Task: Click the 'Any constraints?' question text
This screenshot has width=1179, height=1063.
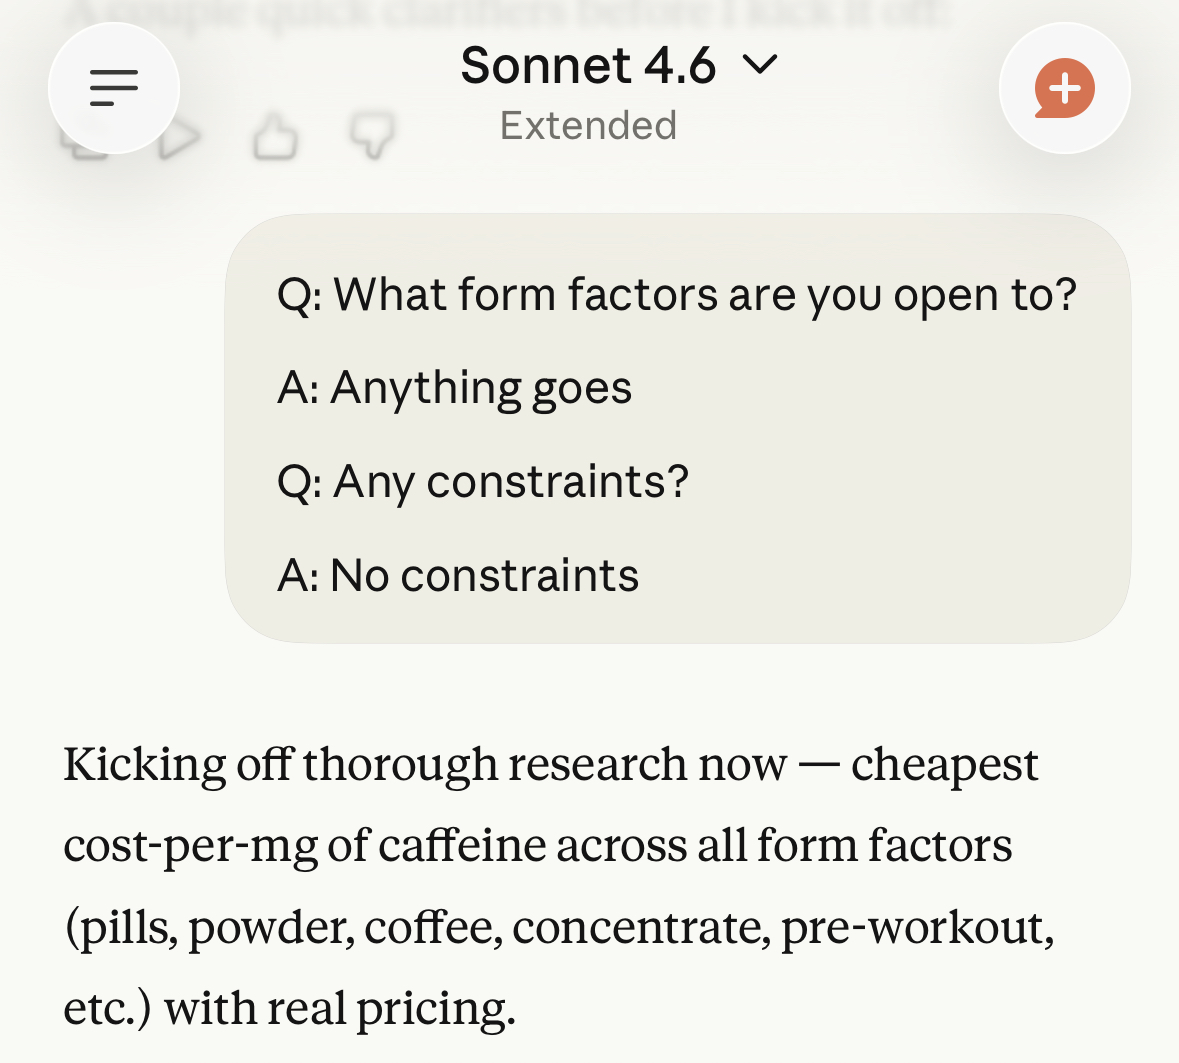Action: tap(483, 482)
